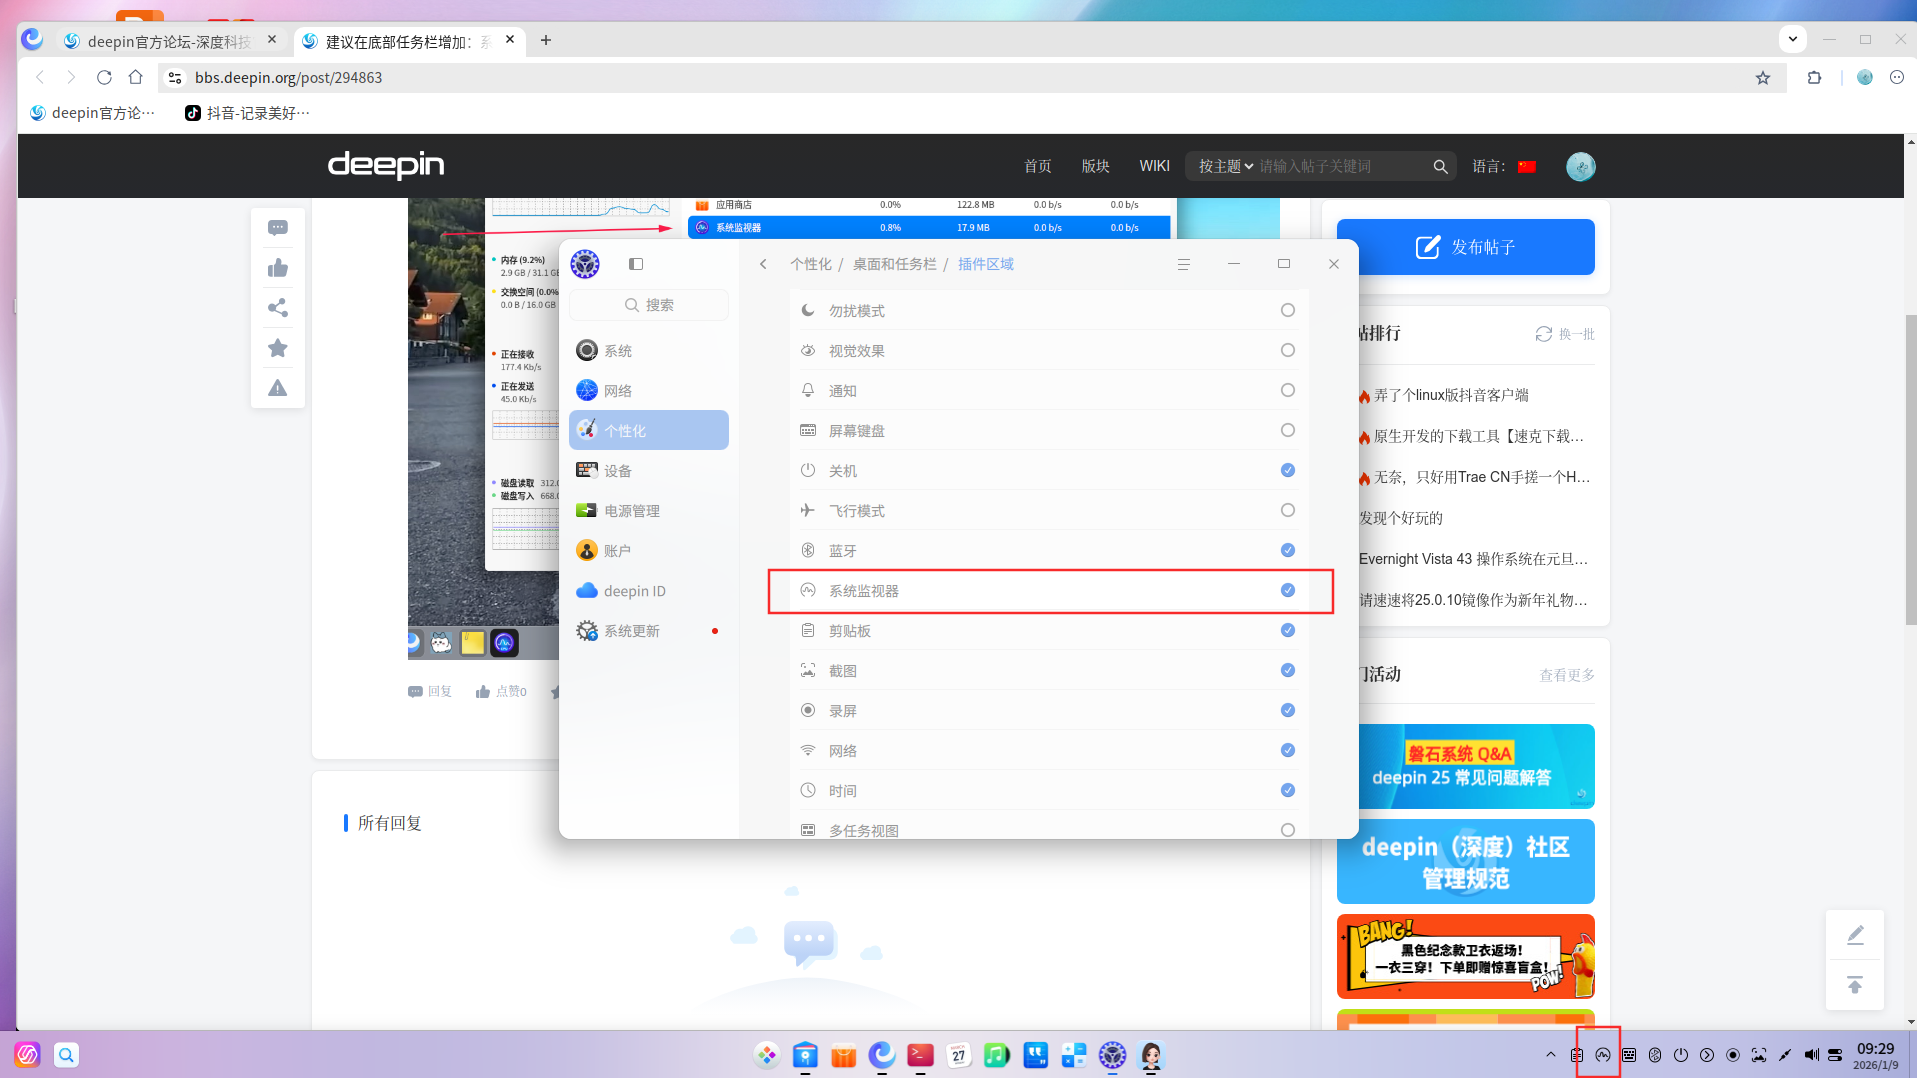Uncheck the 系统监视器 plugin option

[x=1288, y=591]
